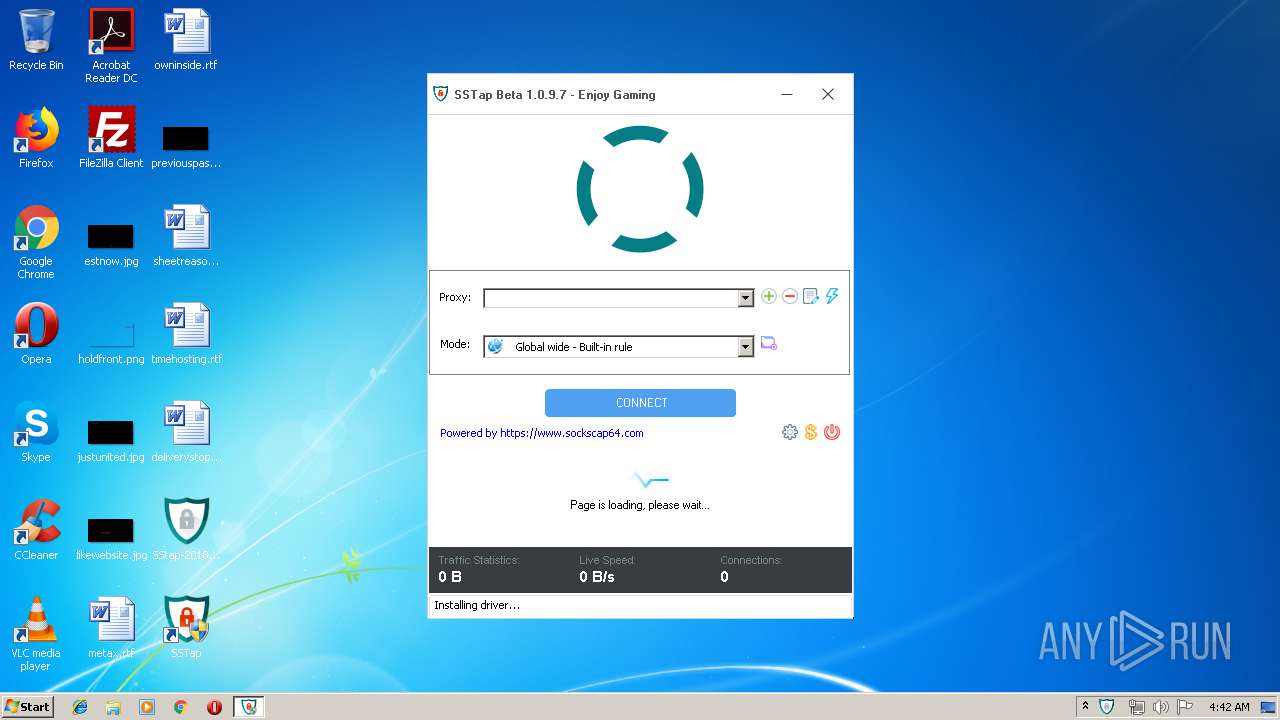Viewport: 1280px width, 720px height.
Task: Click the SSTap shield icon in title bar
Action: pyautogui.click(x=440, y=94)
